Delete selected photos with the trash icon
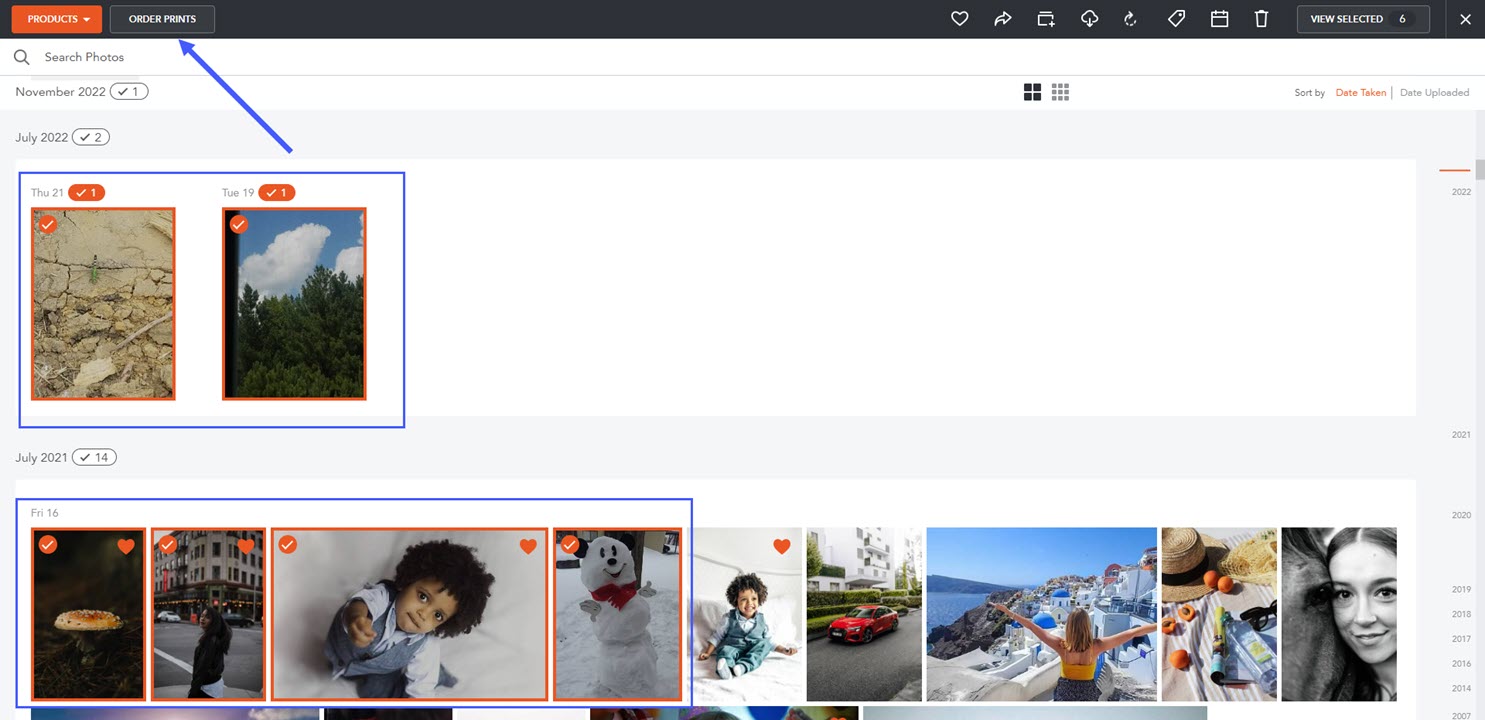Viewport: 1485px width, 720px height. [x=1261, y=19]
